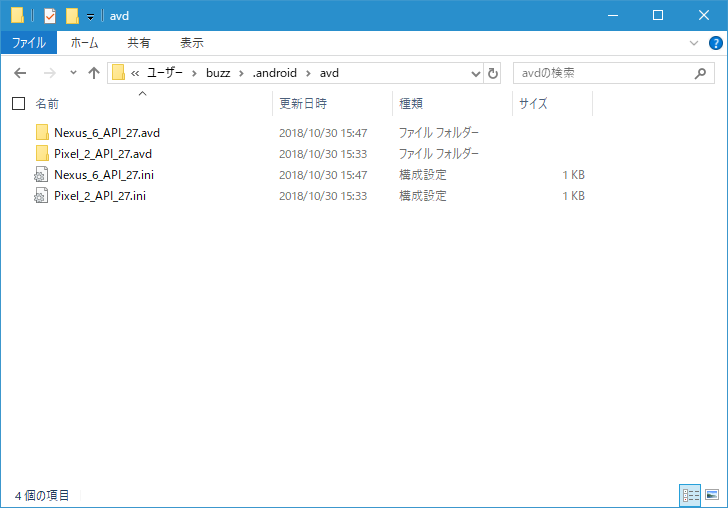The width and height of the screenshot is (728, 508).
Task: Select the Nexus_6_API_27.ini file icon
Action: coord(41,175)
